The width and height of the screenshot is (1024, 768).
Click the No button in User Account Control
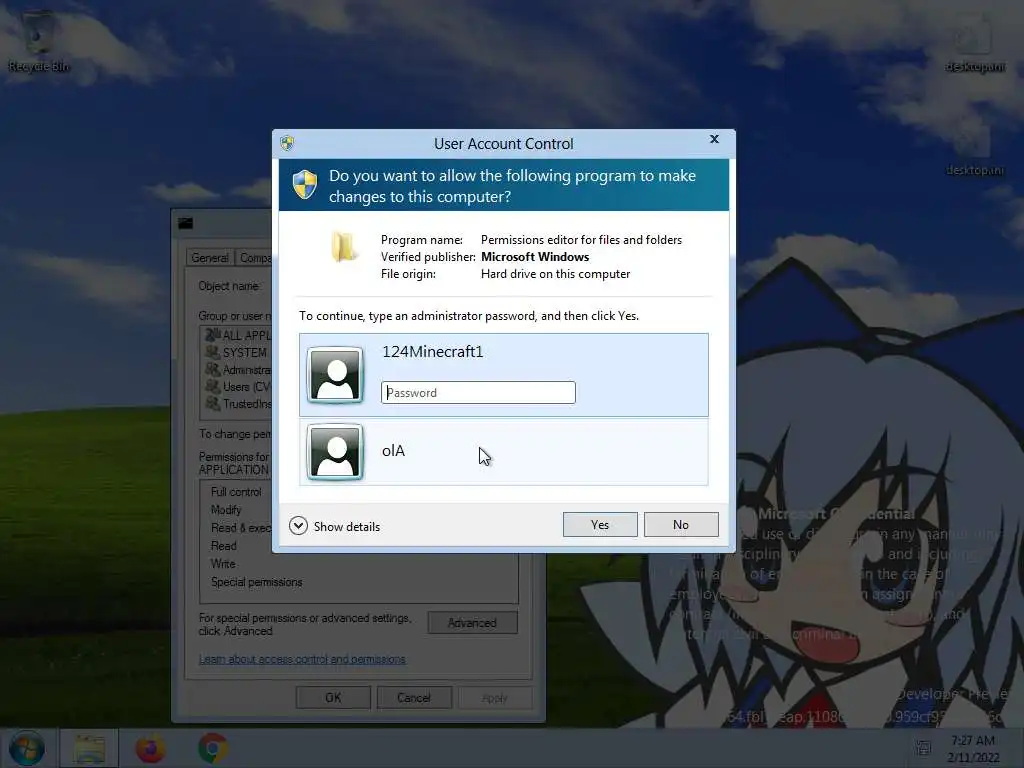click(x=681, y=524)
